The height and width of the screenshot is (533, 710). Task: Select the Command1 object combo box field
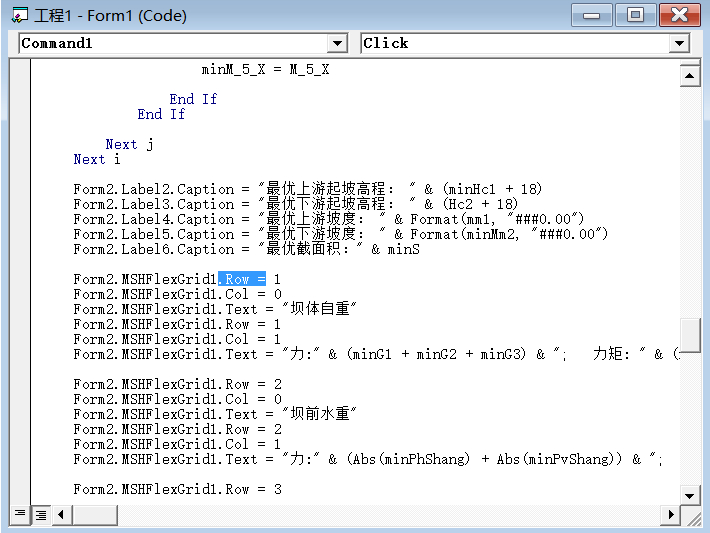[x=183, y=43]
